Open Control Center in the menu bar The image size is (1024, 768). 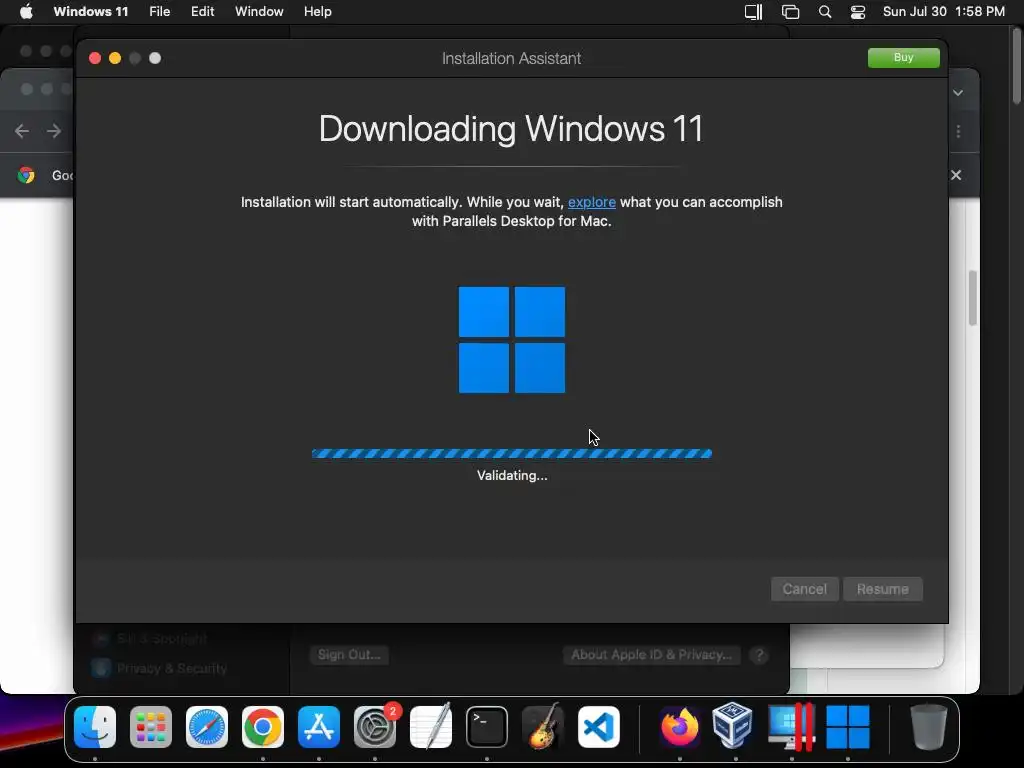click(857, 12)
